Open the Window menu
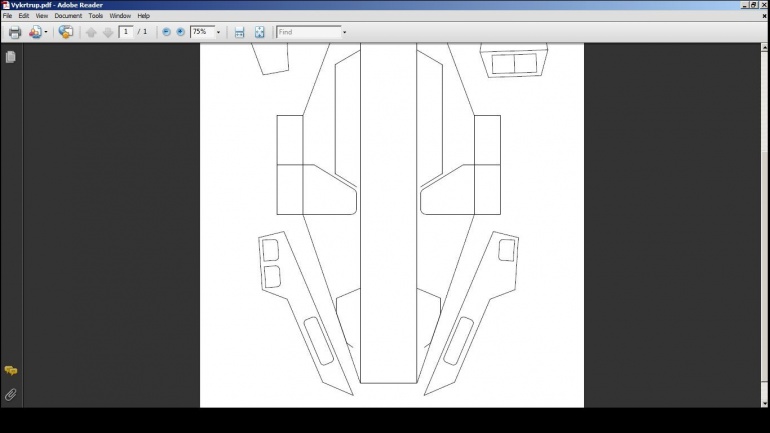770x433 pixels. [x=120, y=16]
